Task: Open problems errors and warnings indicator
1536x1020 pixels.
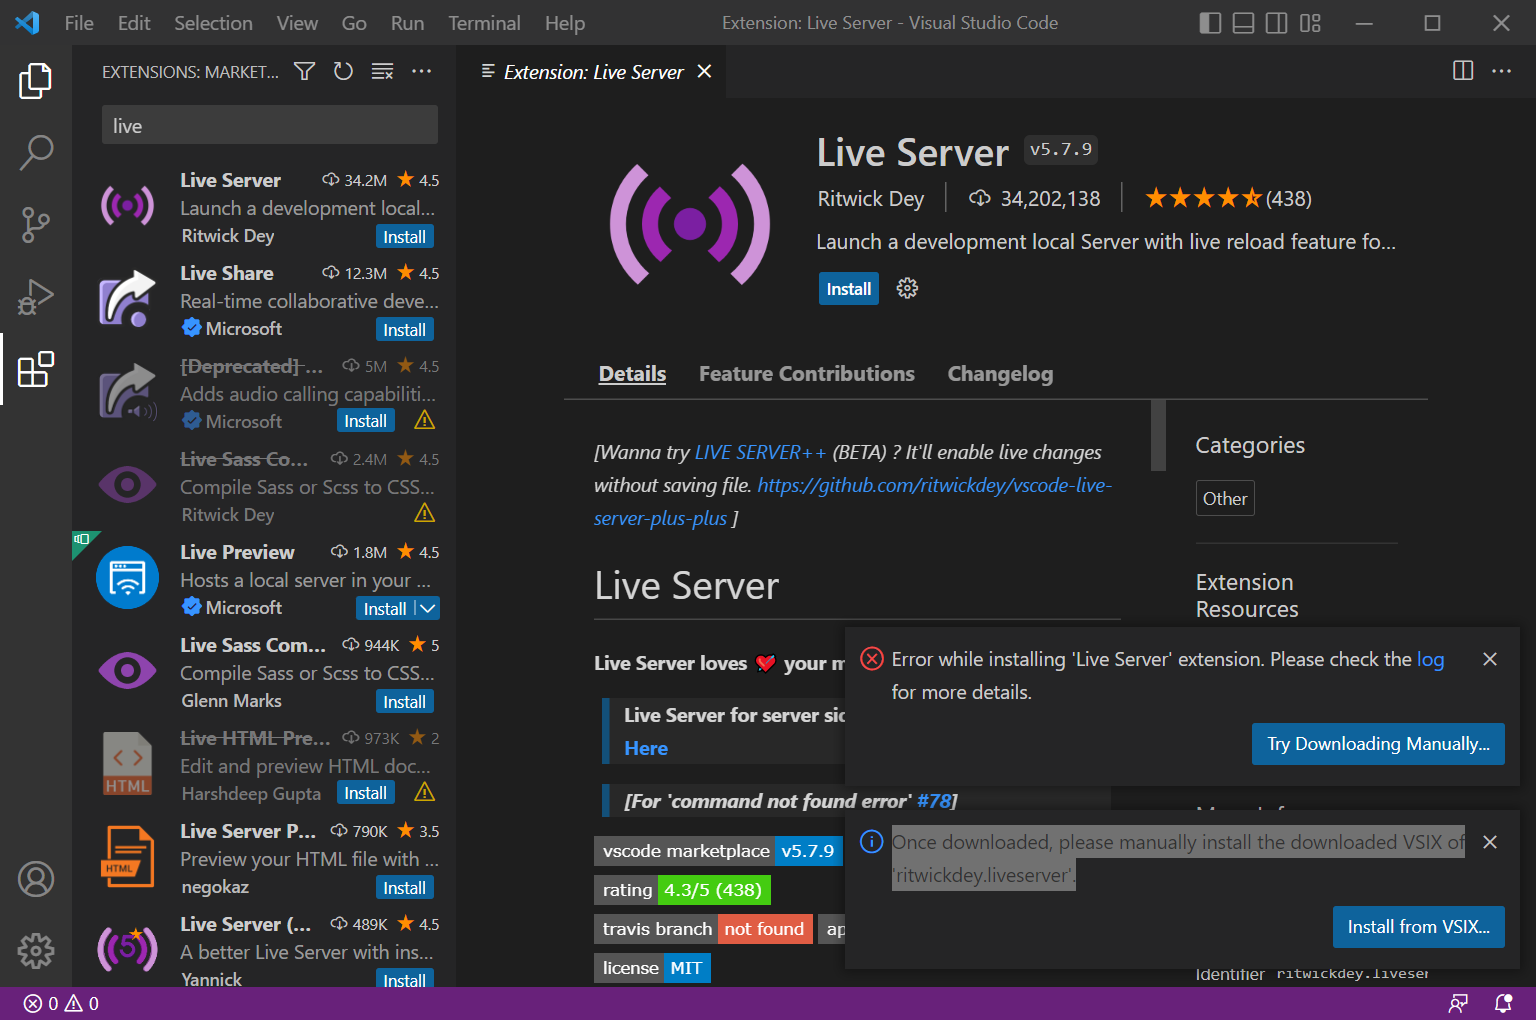Action: click(x=62, y=1003)
